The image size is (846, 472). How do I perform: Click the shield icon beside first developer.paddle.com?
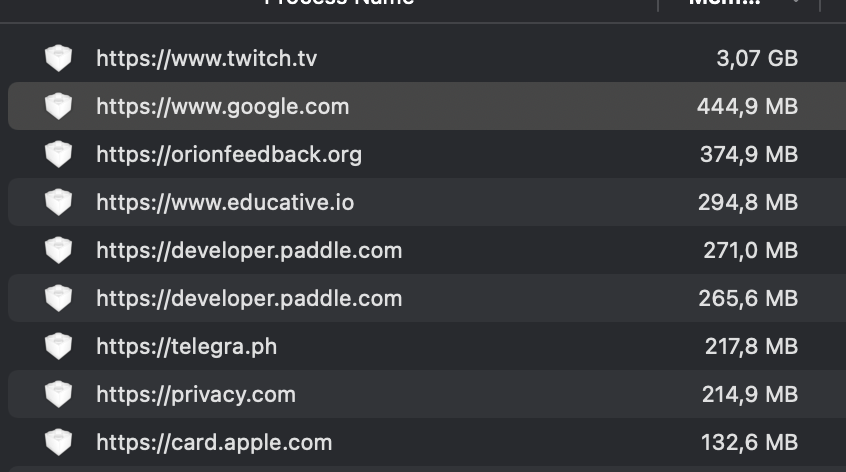click(x=59, y=250)
